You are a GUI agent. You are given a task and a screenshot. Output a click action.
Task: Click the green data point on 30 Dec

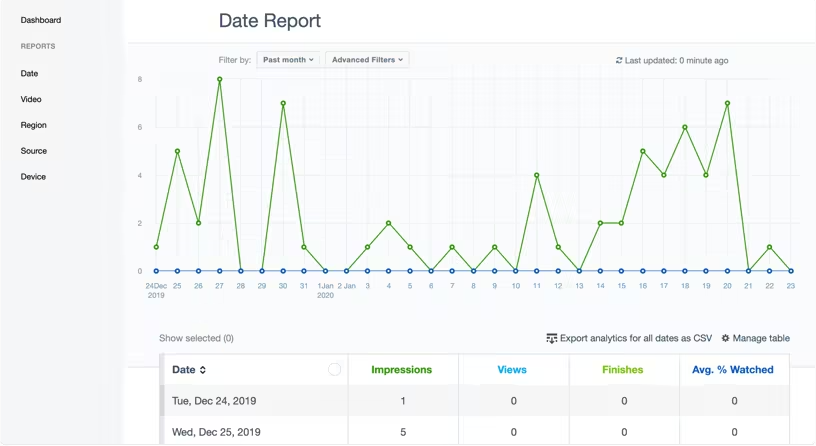(x=283, y=103)
